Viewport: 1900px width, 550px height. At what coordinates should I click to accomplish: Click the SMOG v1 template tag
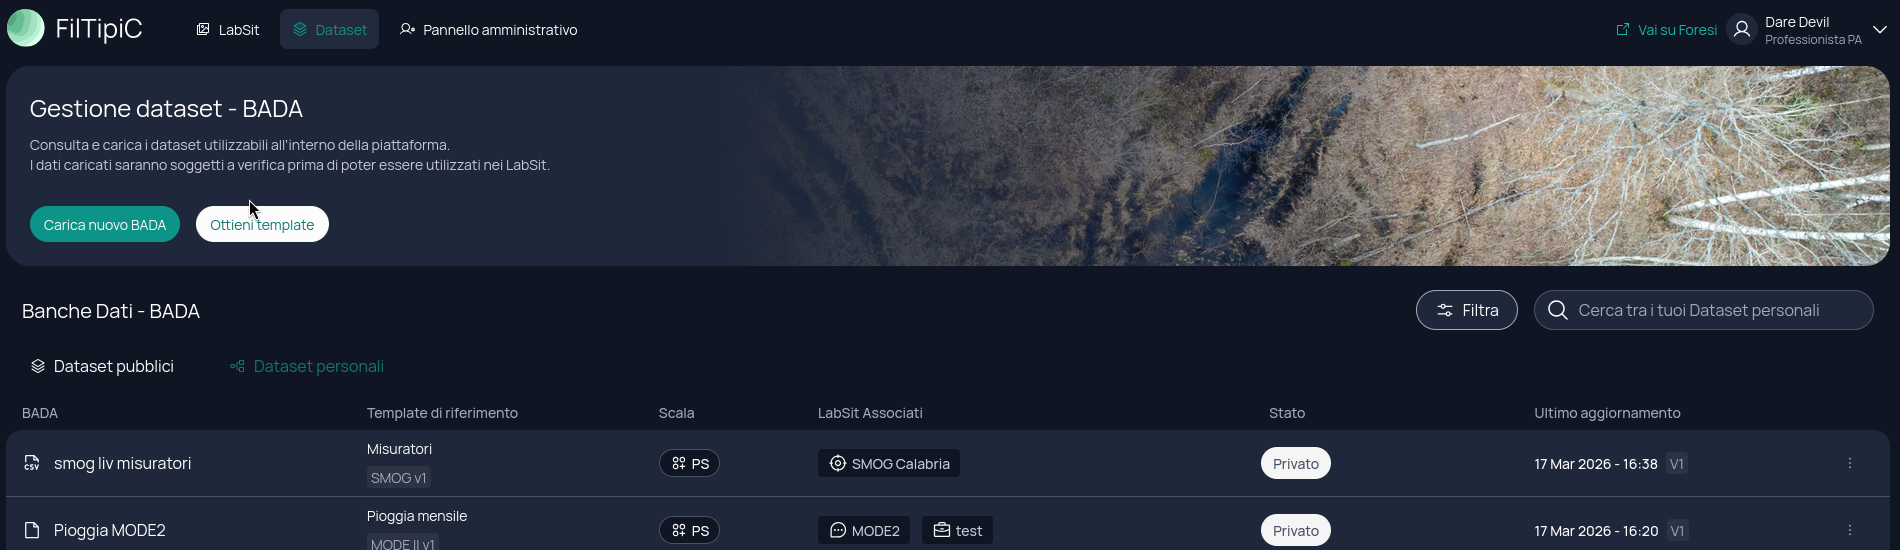(x=399, y=477)
